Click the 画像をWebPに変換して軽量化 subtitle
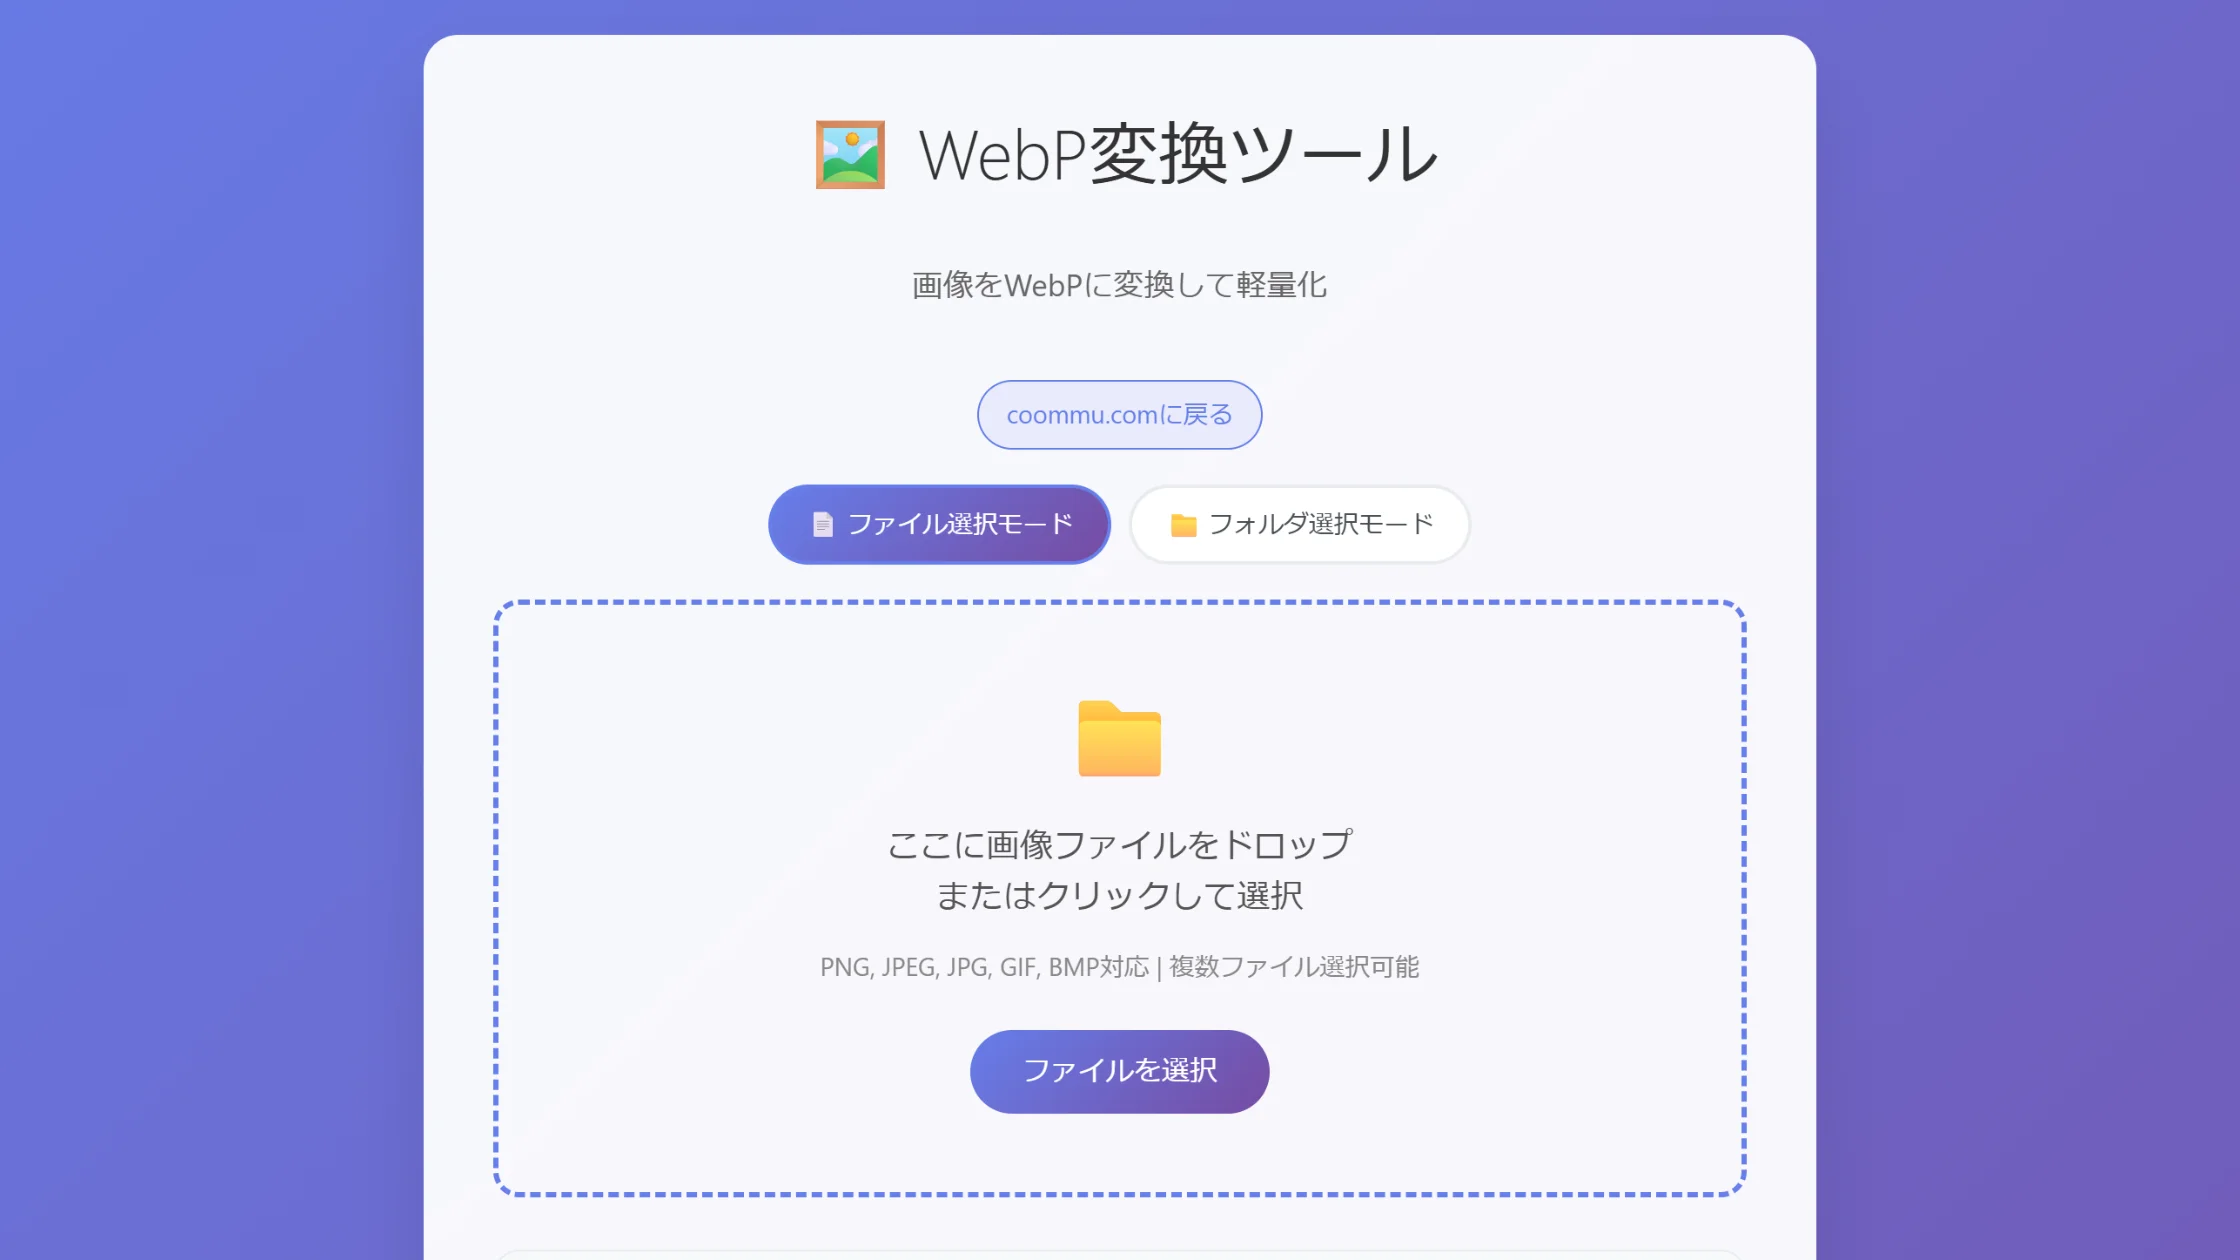The width and height of the screenshot is (2240, 1260). 1119,285
